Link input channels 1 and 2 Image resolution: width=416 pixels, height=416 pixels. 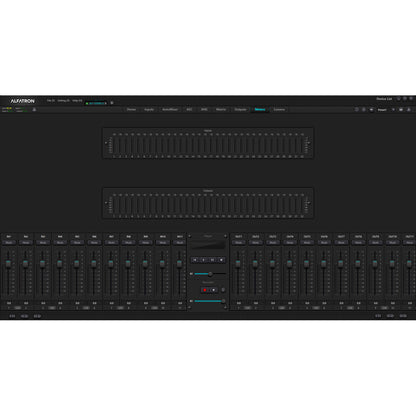[17, 308]
